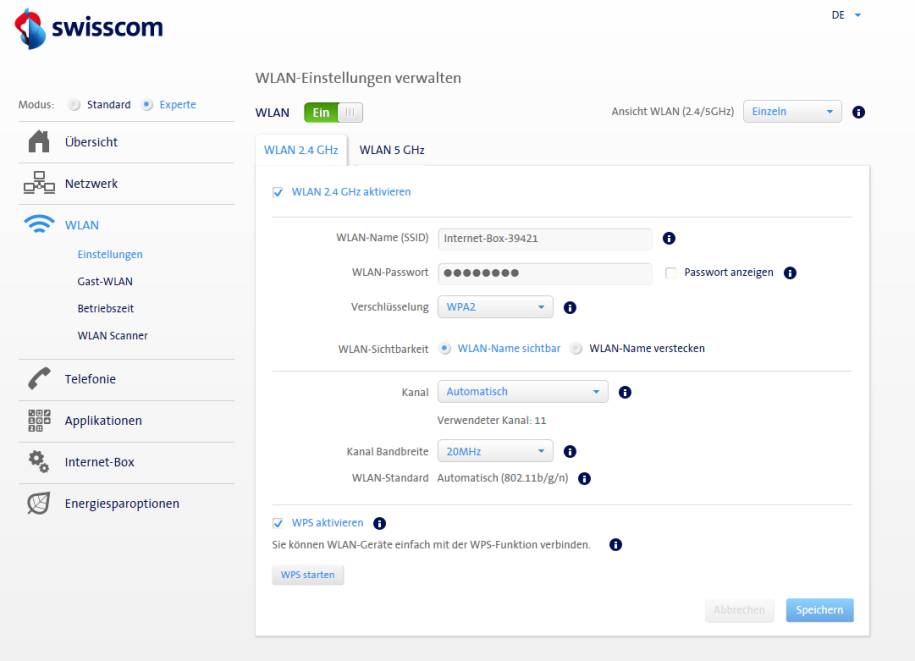The image size is (915, 661).
Task: Open the Ansicht WLAN Einzeln dropdown
Action: tap(792, 111)
